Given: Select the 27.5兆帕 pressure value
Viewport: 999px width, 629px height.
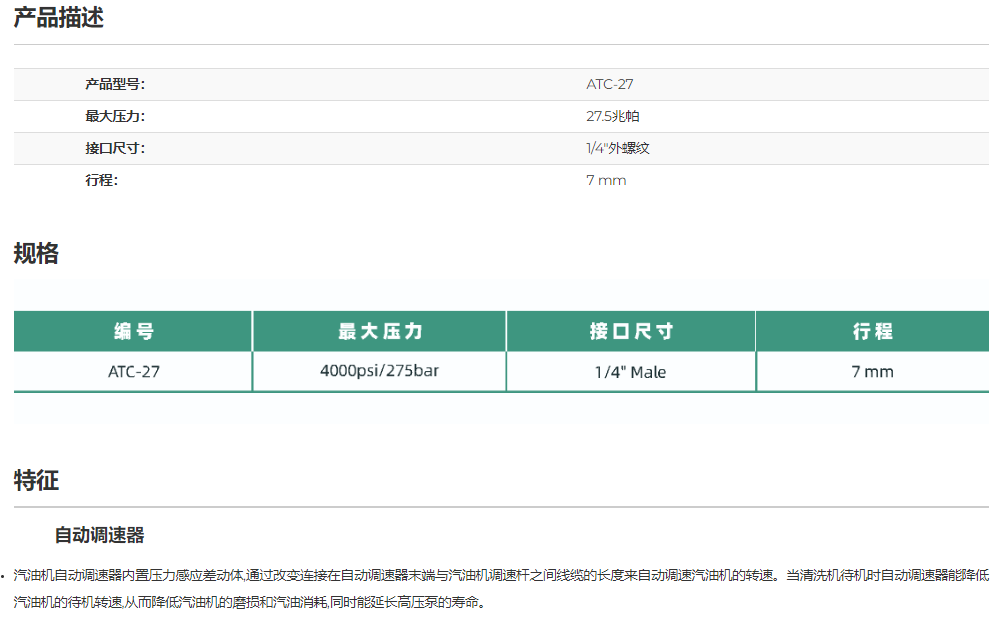Looking at the screenshot, I should pyautogui.click(x=612, y=116).
